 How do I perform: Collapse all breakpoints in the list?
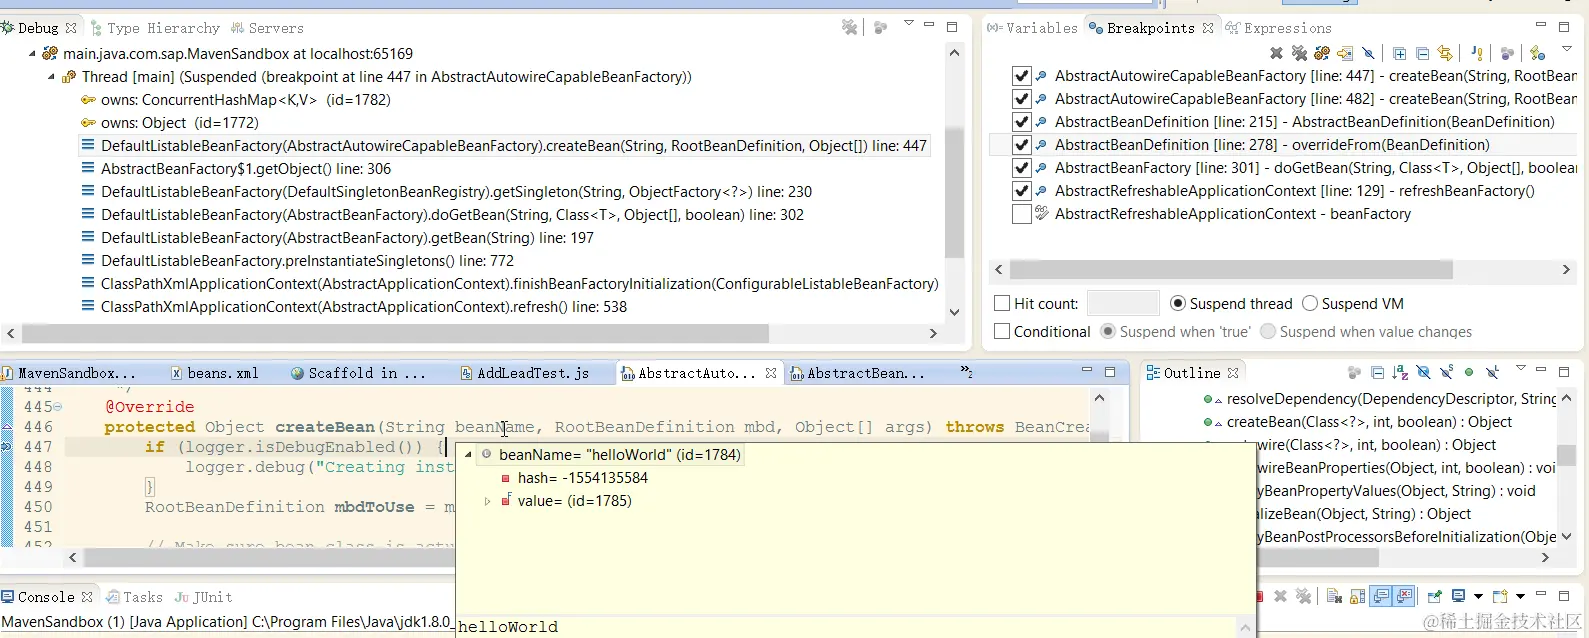[x=1422, y=54]
